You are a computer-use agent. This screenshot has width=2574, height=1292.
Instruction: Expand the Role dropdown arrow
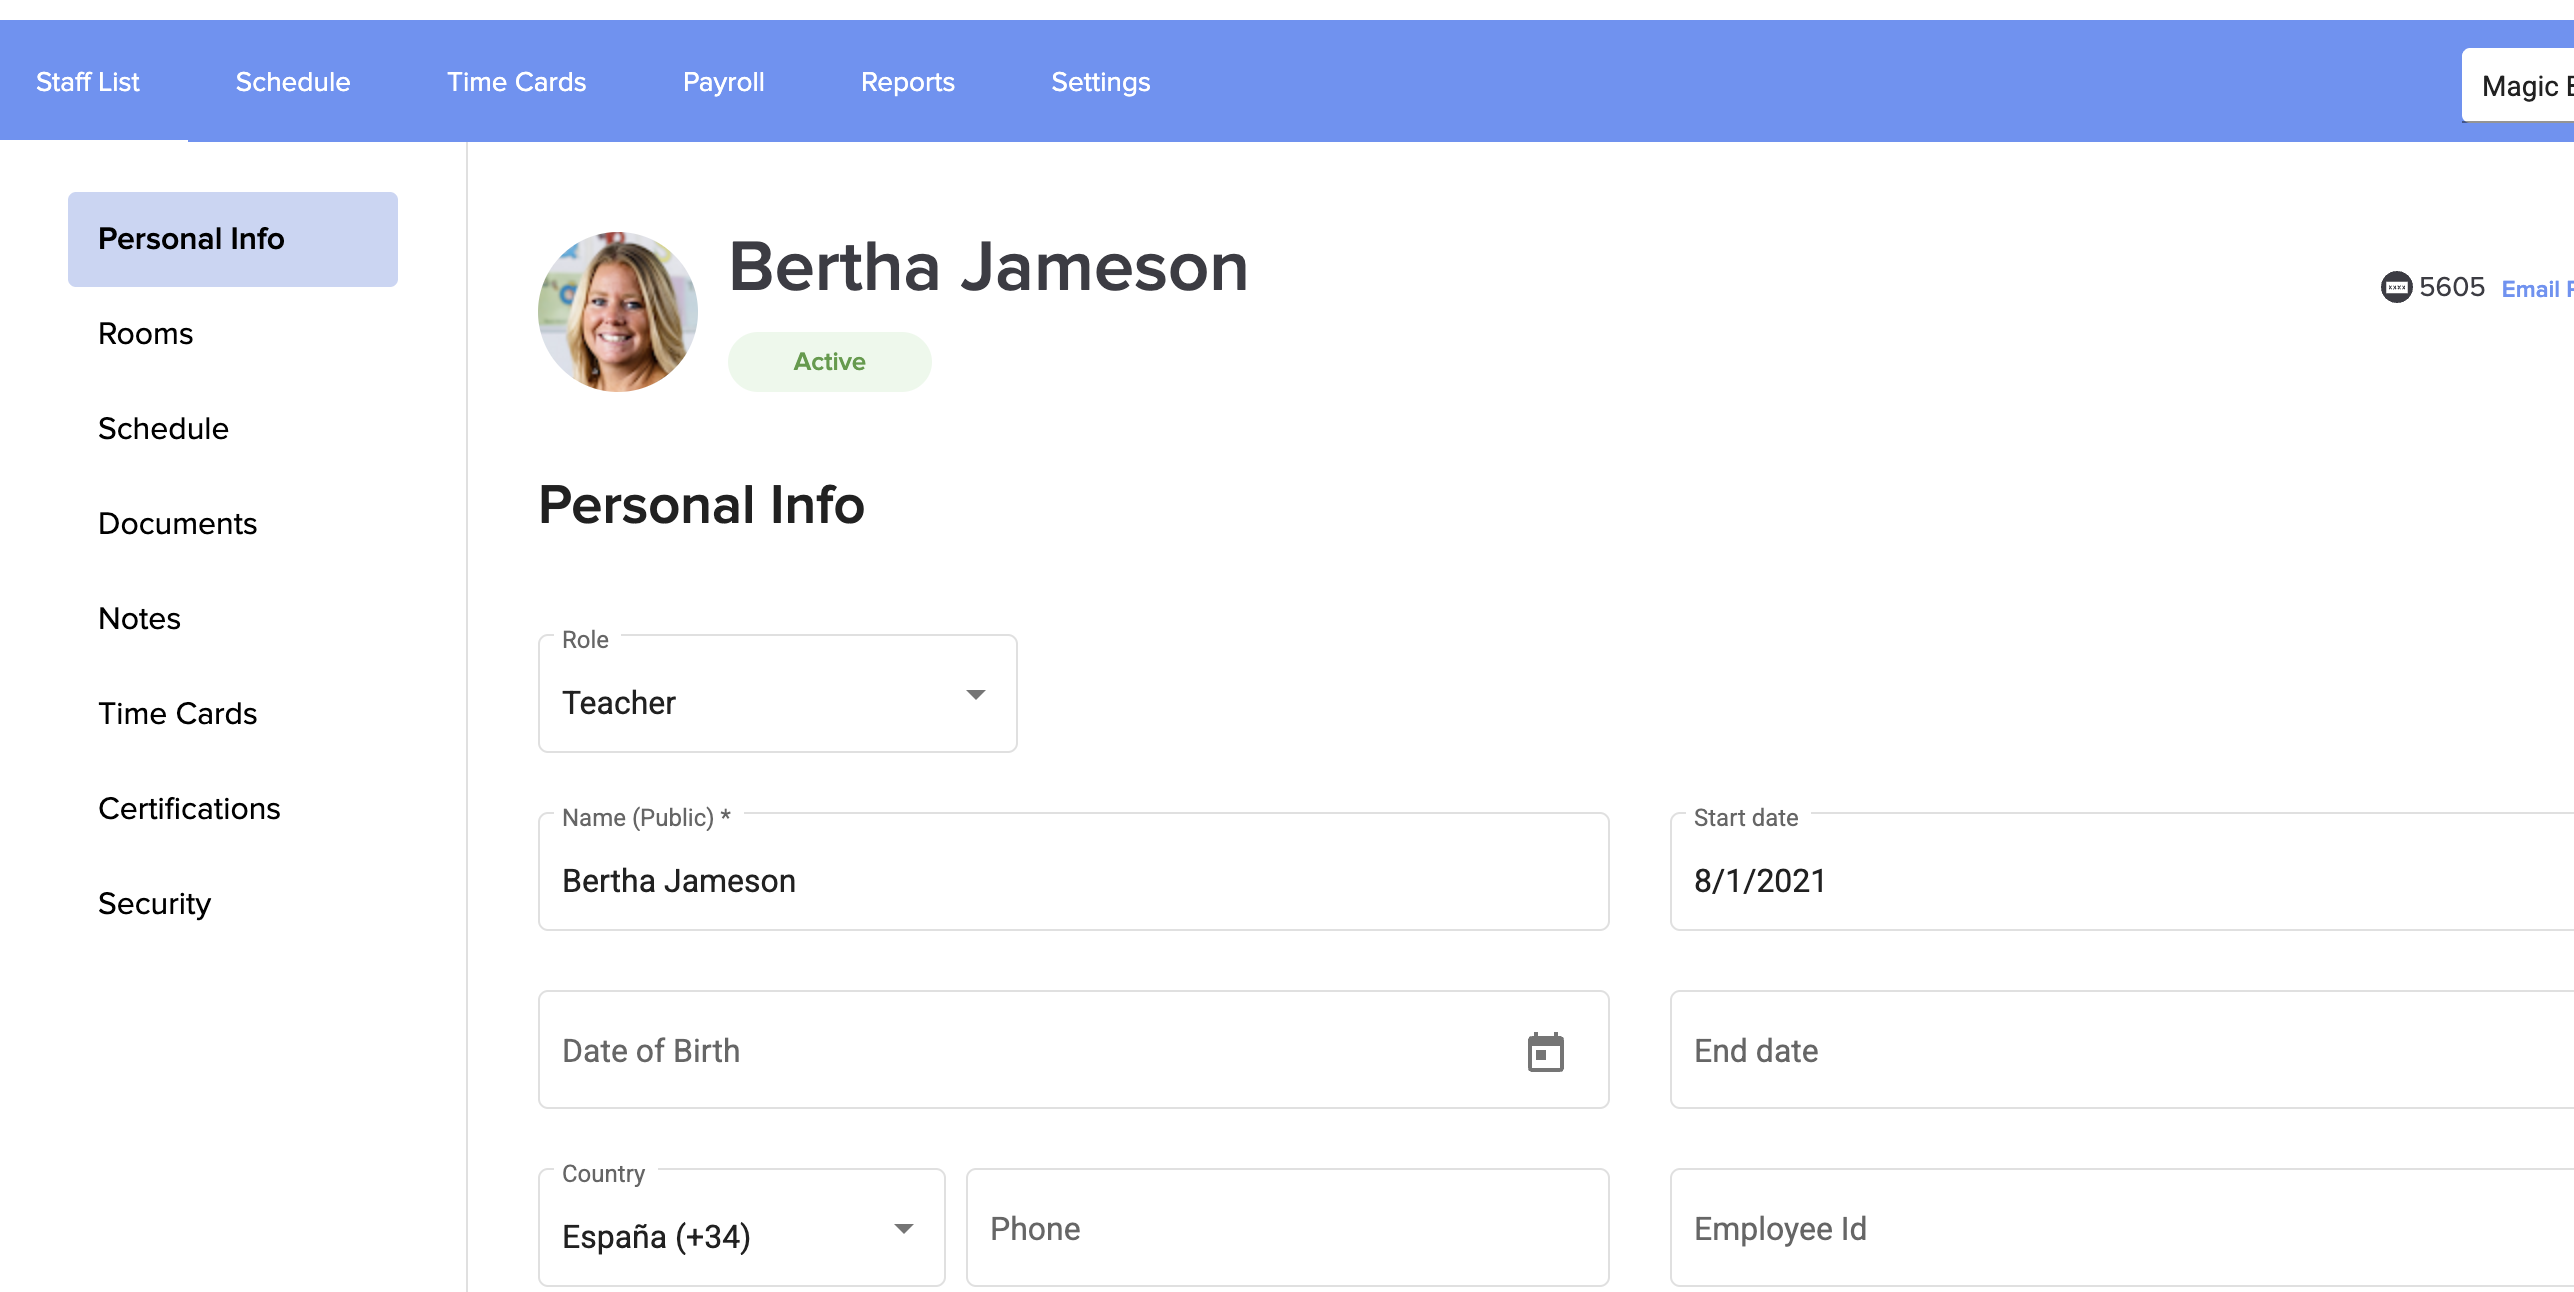coord(975,695)
